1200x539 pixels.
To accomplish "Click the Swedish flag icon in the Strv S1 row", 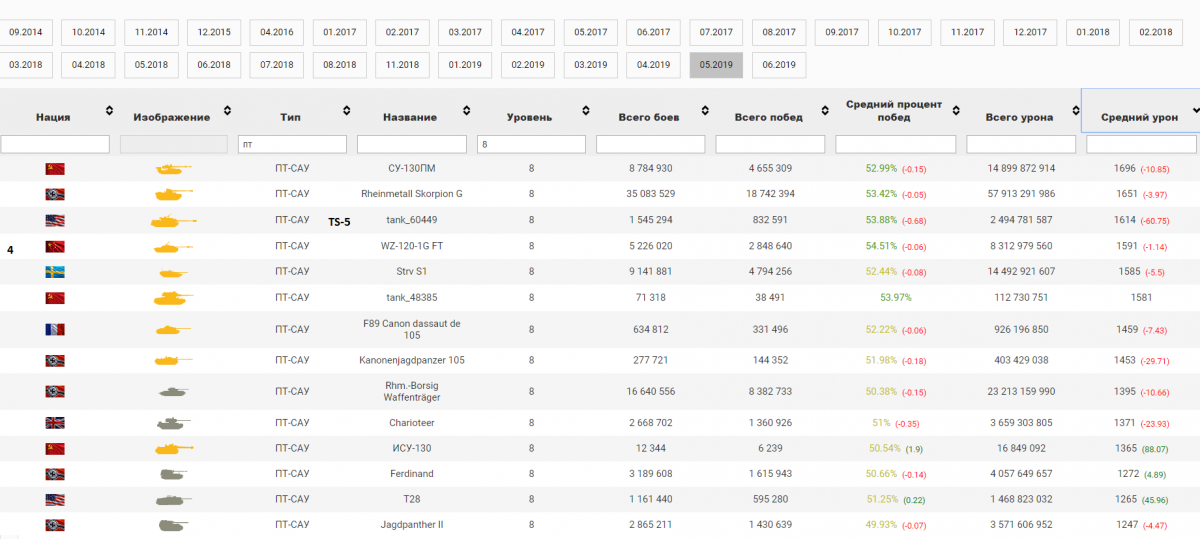I will (55, 272).
